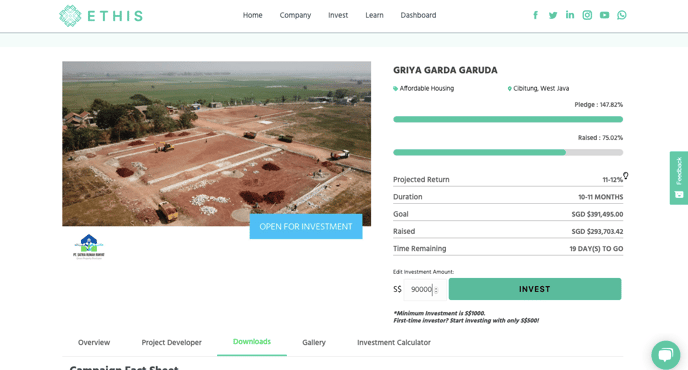Click the 11-12% projected return value
Image resolution: width=688 pixels, height=370 pixels.
coord(613,180)
